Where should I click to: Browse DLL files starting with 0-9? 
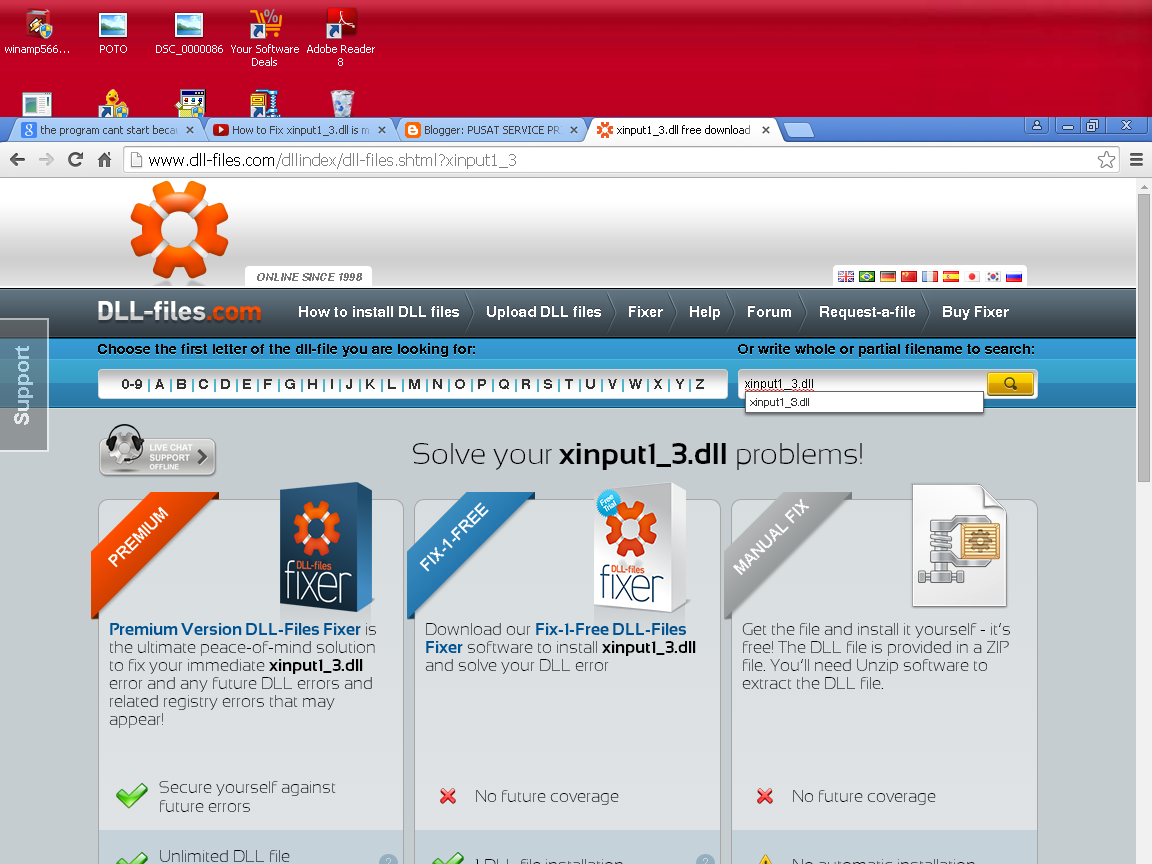132,384
